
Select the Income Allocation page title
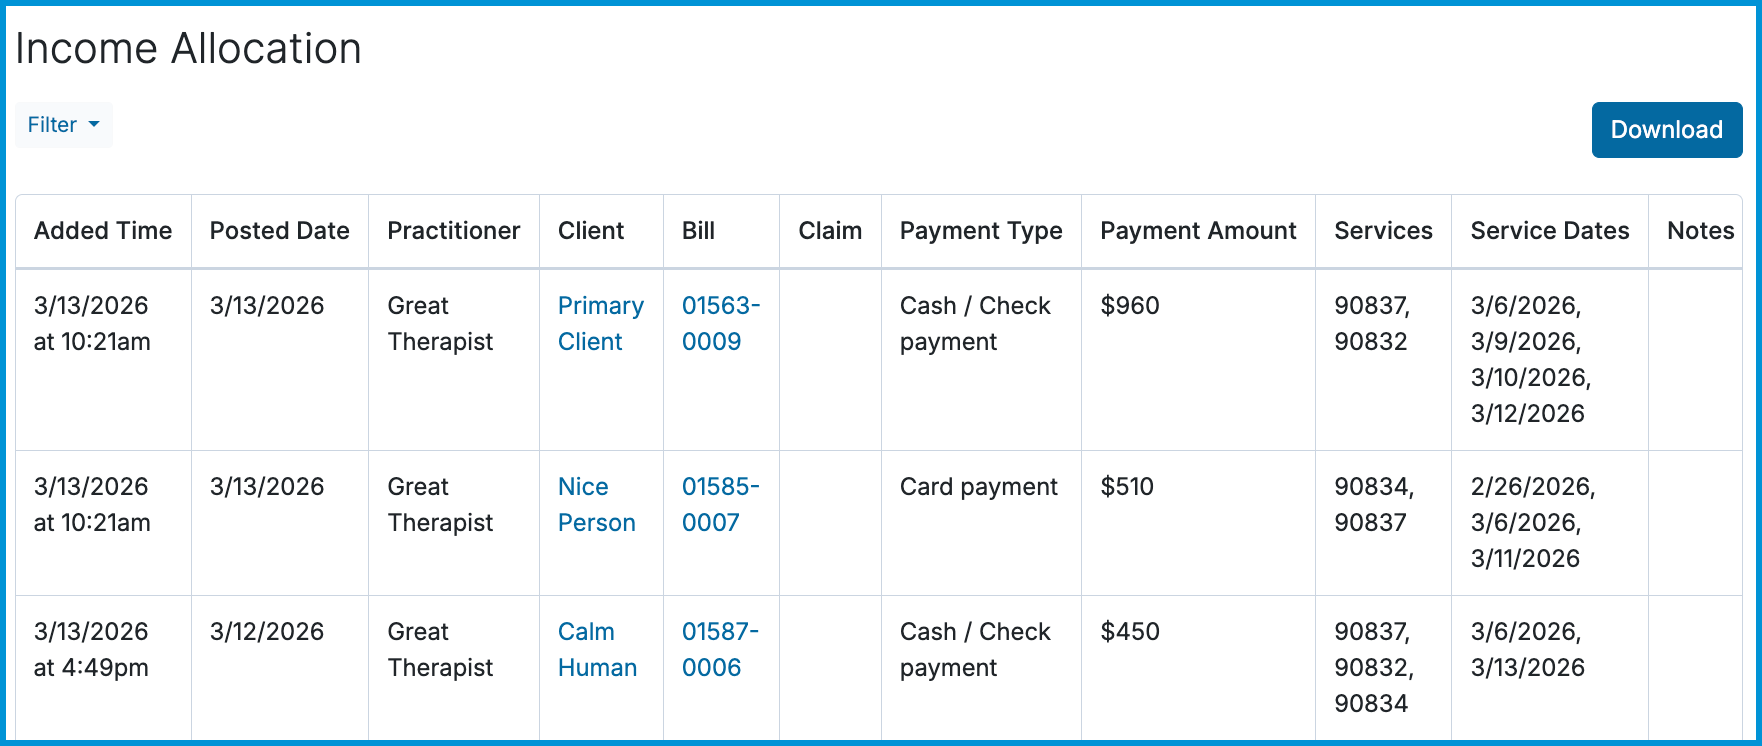(188, 48)
